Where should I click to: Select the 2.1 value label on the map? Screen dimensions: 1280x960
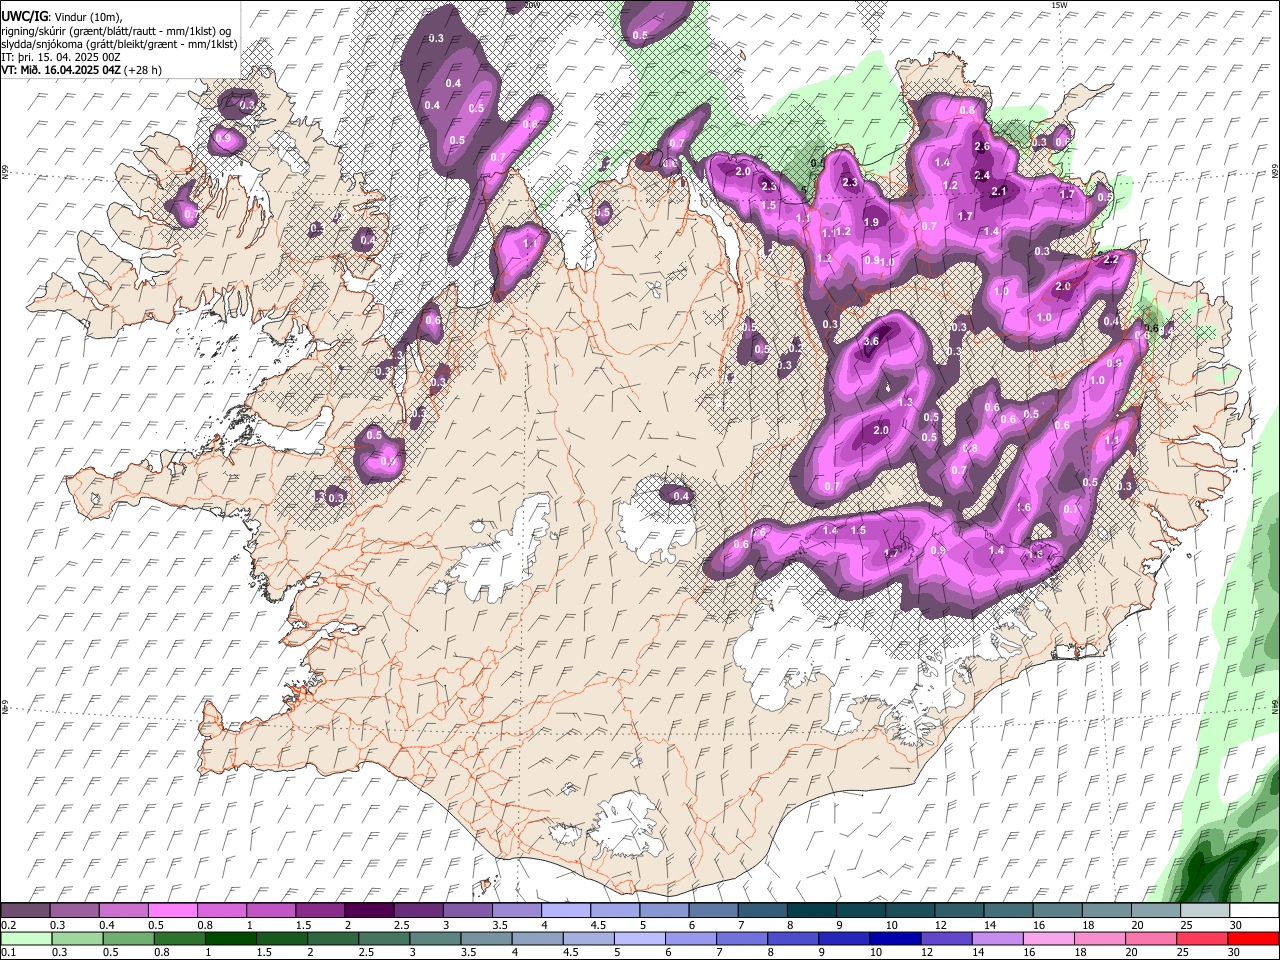[x=999, y=192]
